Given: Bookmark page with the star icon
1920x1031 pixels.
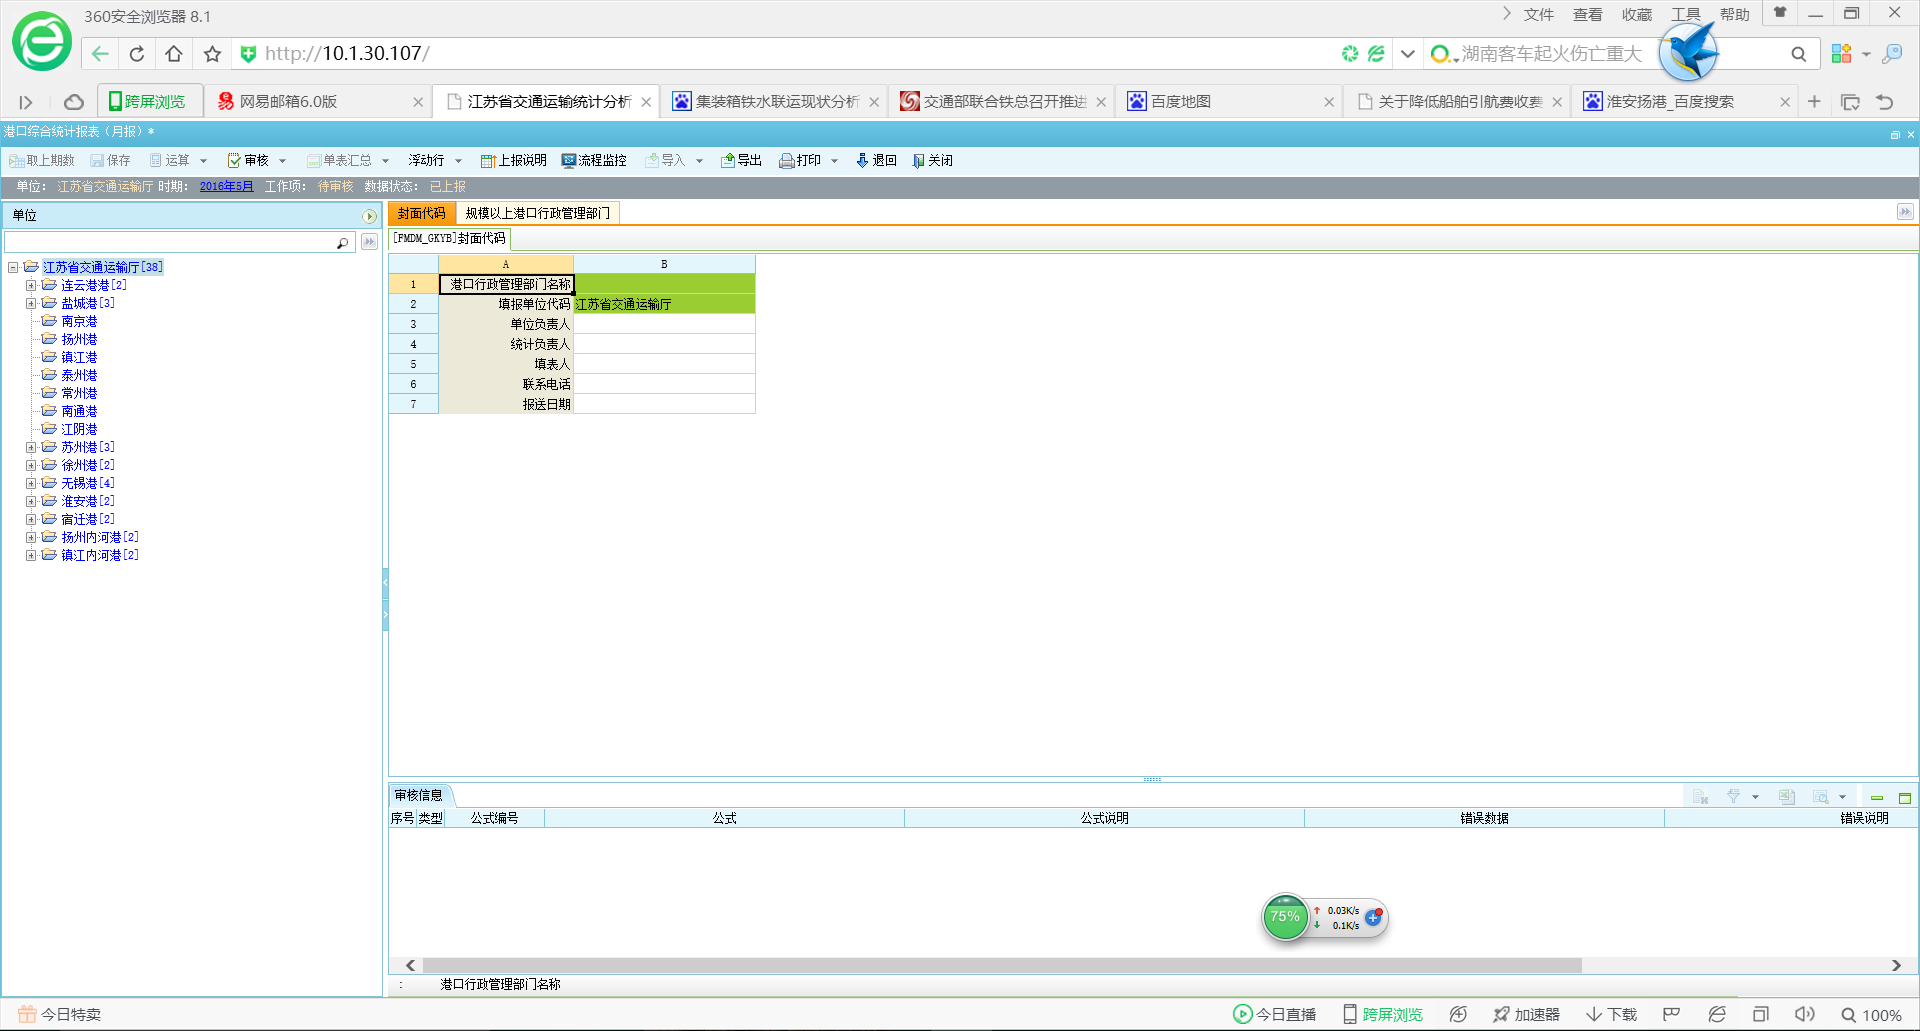Looking at the screenshot, I should coord(212,54).
